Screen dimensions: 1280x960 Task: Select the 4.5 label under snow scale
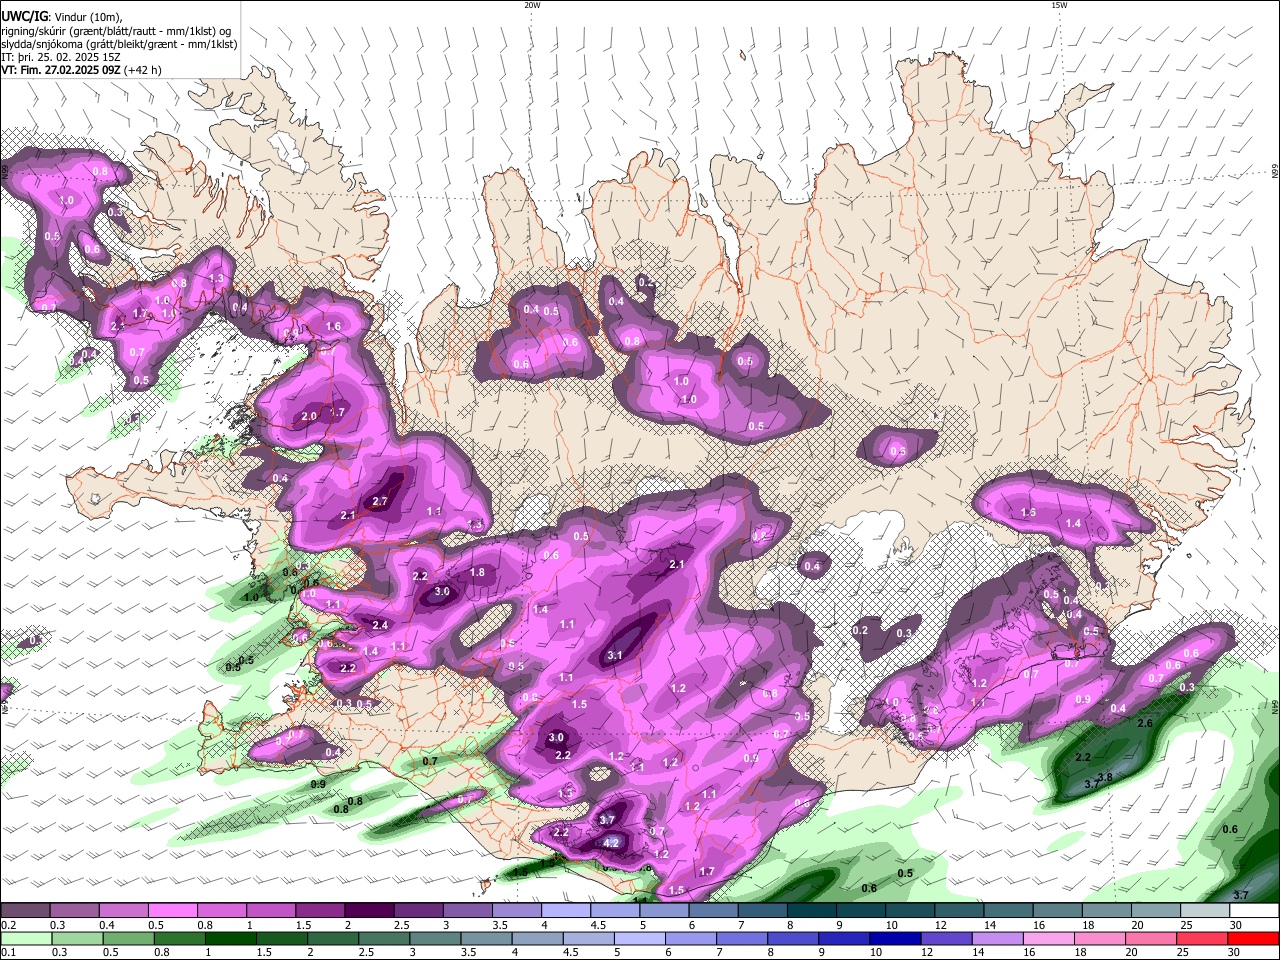(x=598, y=925)
